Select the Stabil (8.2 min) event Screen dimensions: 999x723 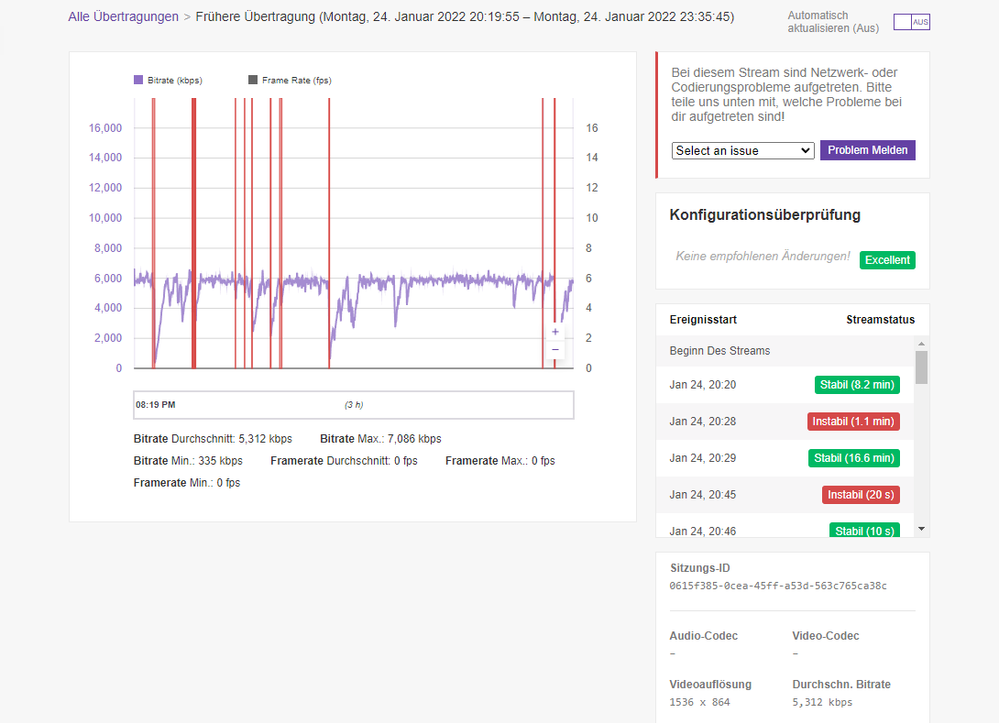coord(857,385)
